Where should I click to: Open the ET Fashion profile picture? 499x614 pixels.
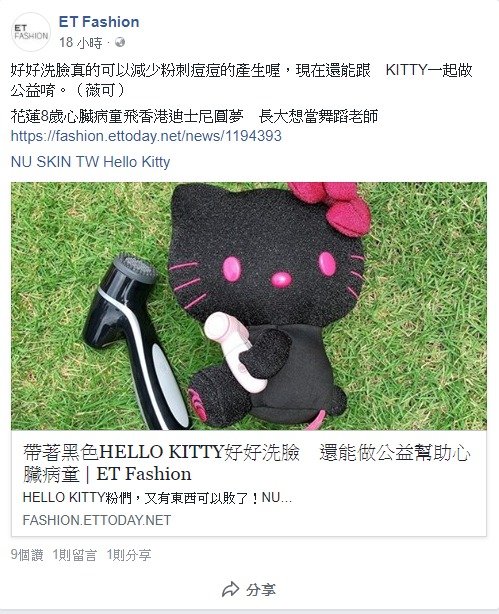click(x=31, y=32)
